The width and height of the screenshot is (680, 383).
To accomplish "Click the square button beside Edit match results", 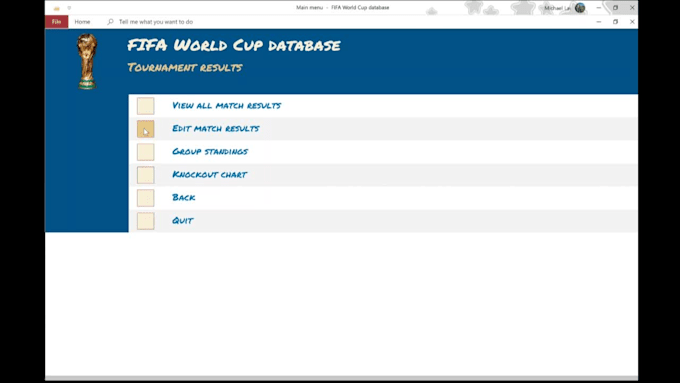I will point(146,129).
